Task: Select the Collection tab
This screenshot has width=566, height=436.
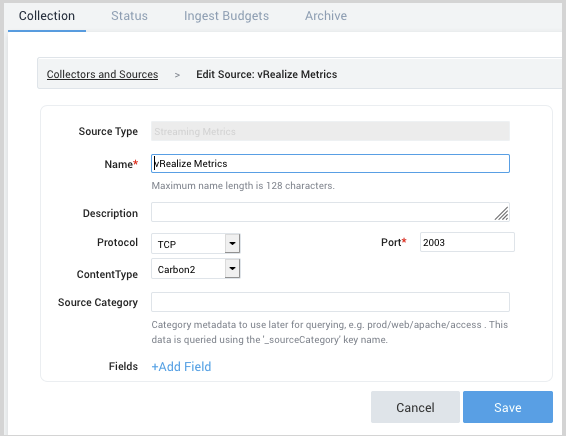Action: [47, 16]
